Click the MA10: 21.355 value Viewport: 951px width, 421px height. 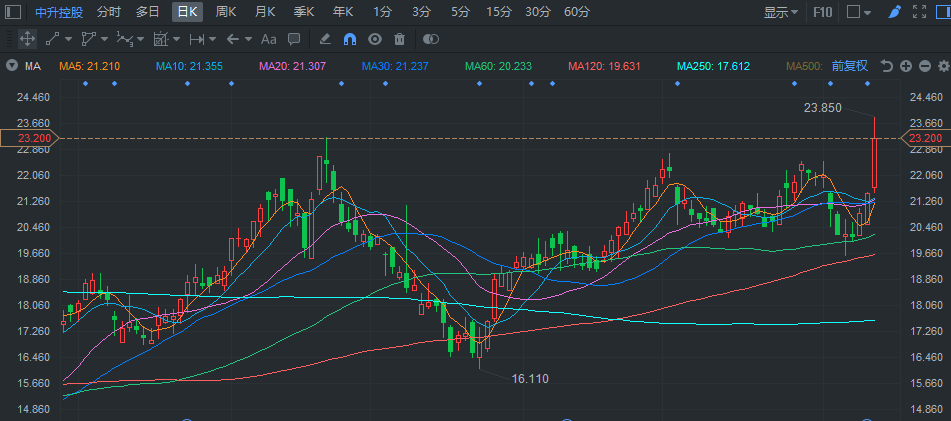pyautogui.click(x=189, y=66)
